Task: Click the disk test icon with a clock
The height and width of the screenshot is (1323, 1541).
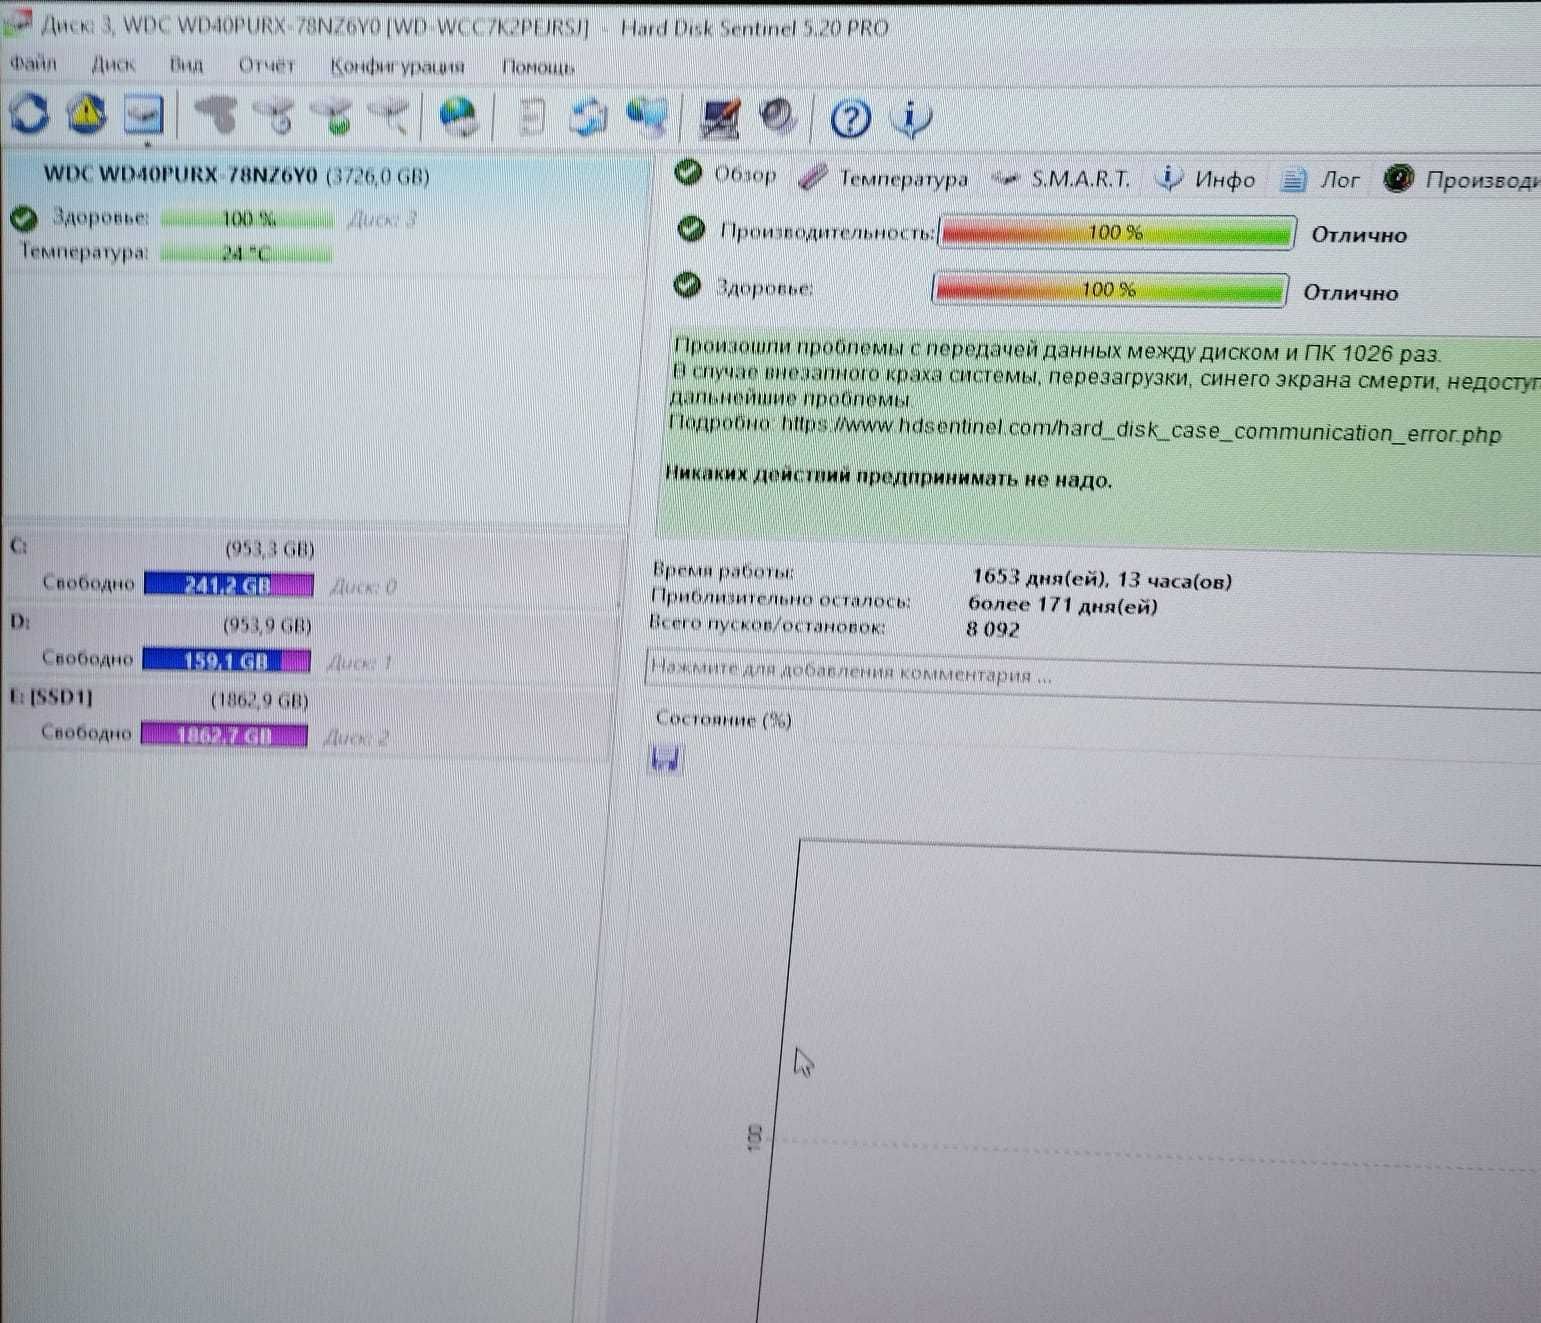Action: [x=274, y=116]
